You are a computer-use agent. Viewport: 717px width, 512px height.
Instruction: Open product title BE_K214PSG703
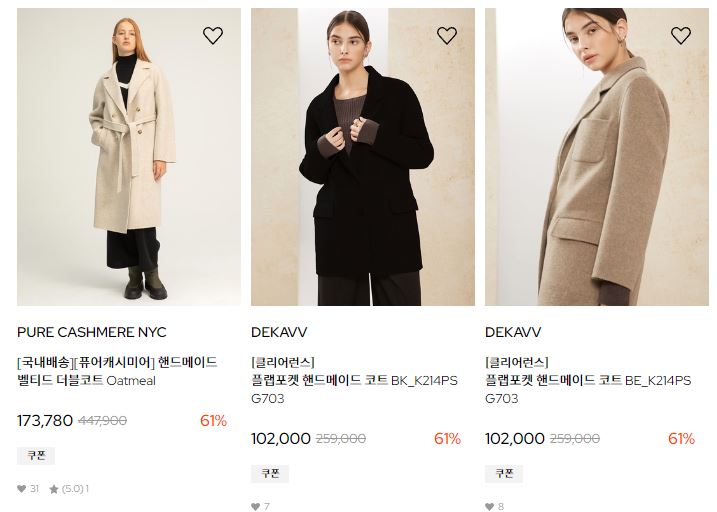(x=589, y=380)
